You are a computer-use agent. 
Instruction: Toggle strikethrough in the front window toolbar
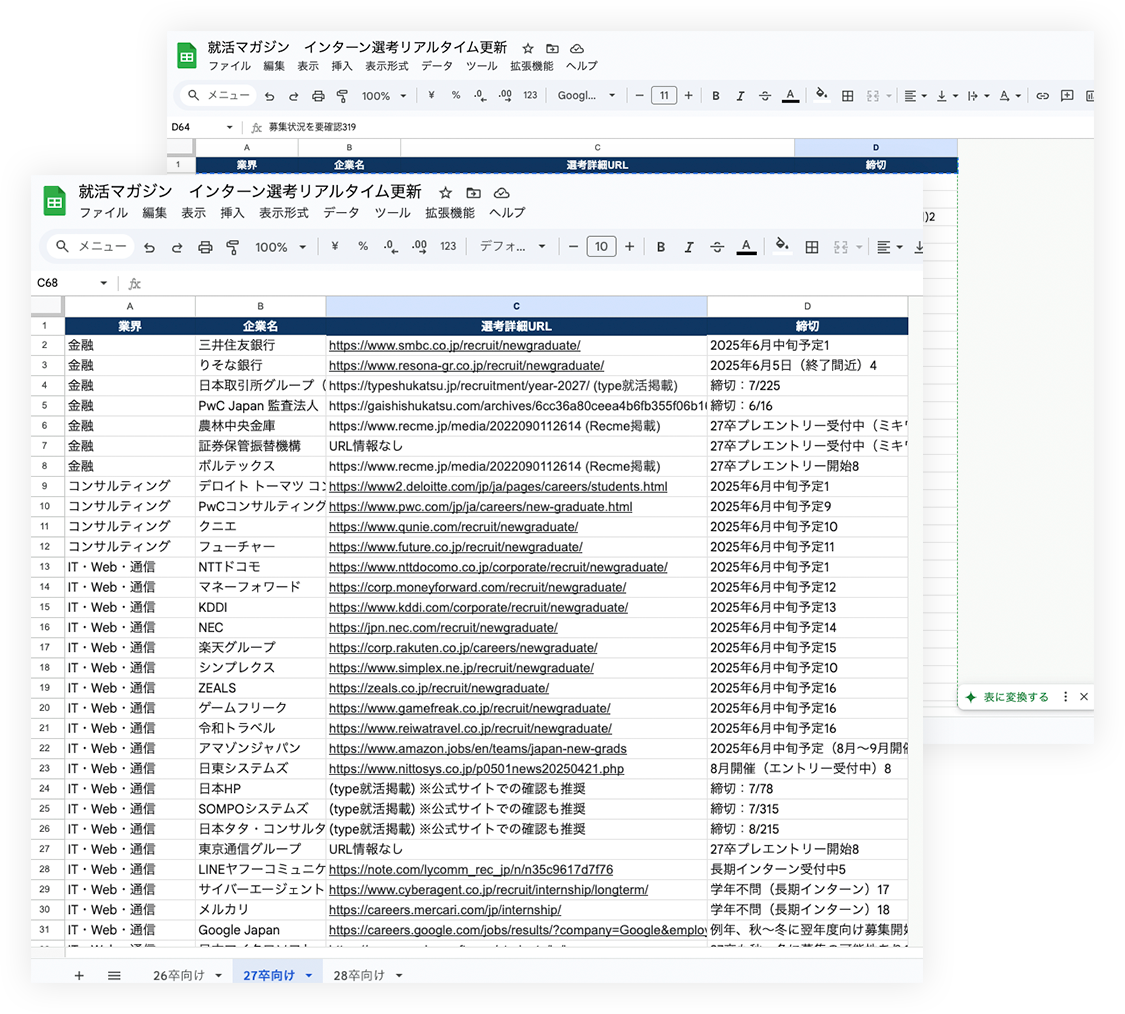coord(717,247)
